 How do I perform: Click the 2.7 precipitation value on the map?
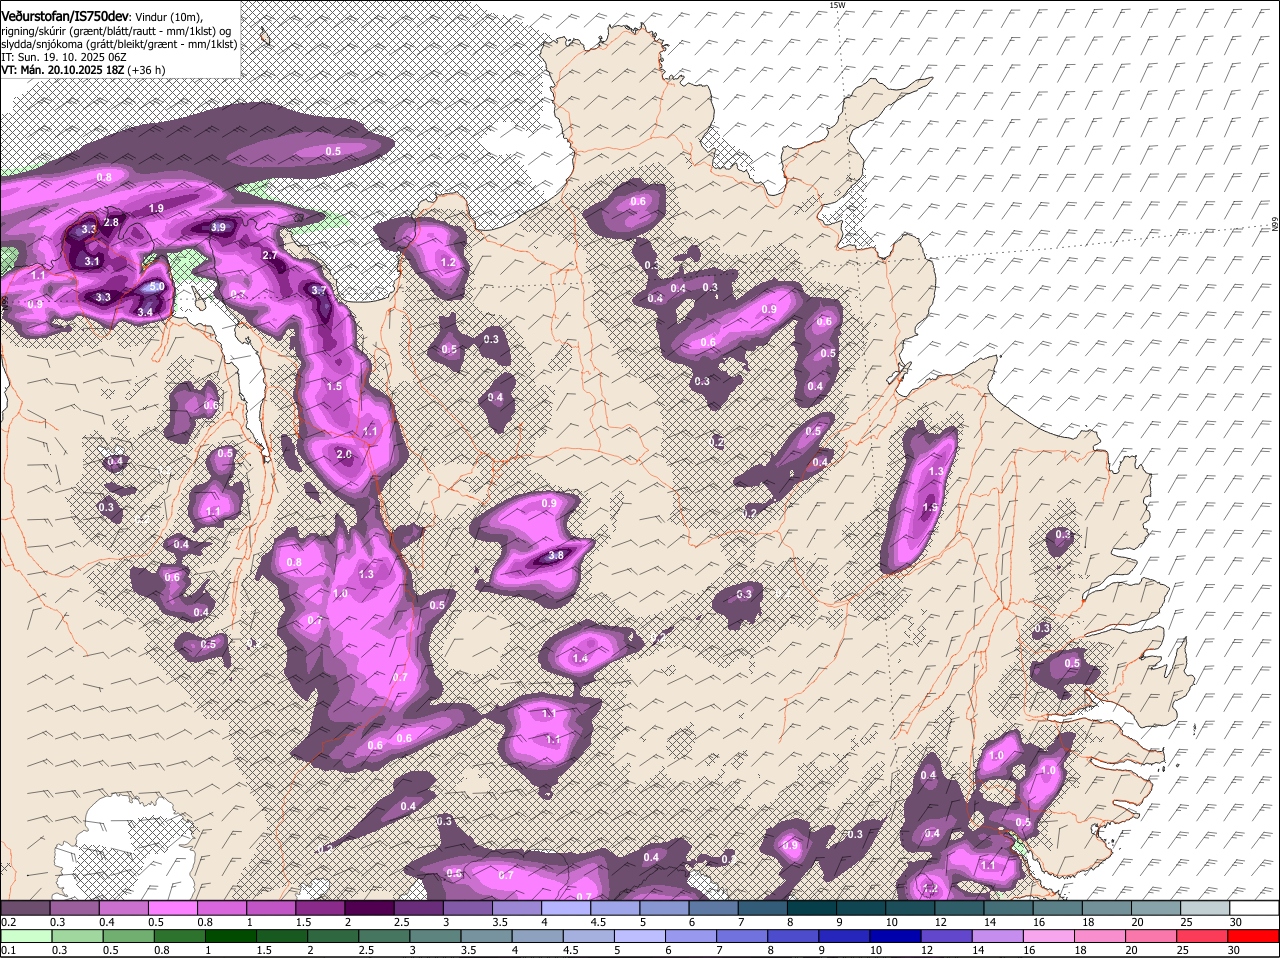pos(269,256)
